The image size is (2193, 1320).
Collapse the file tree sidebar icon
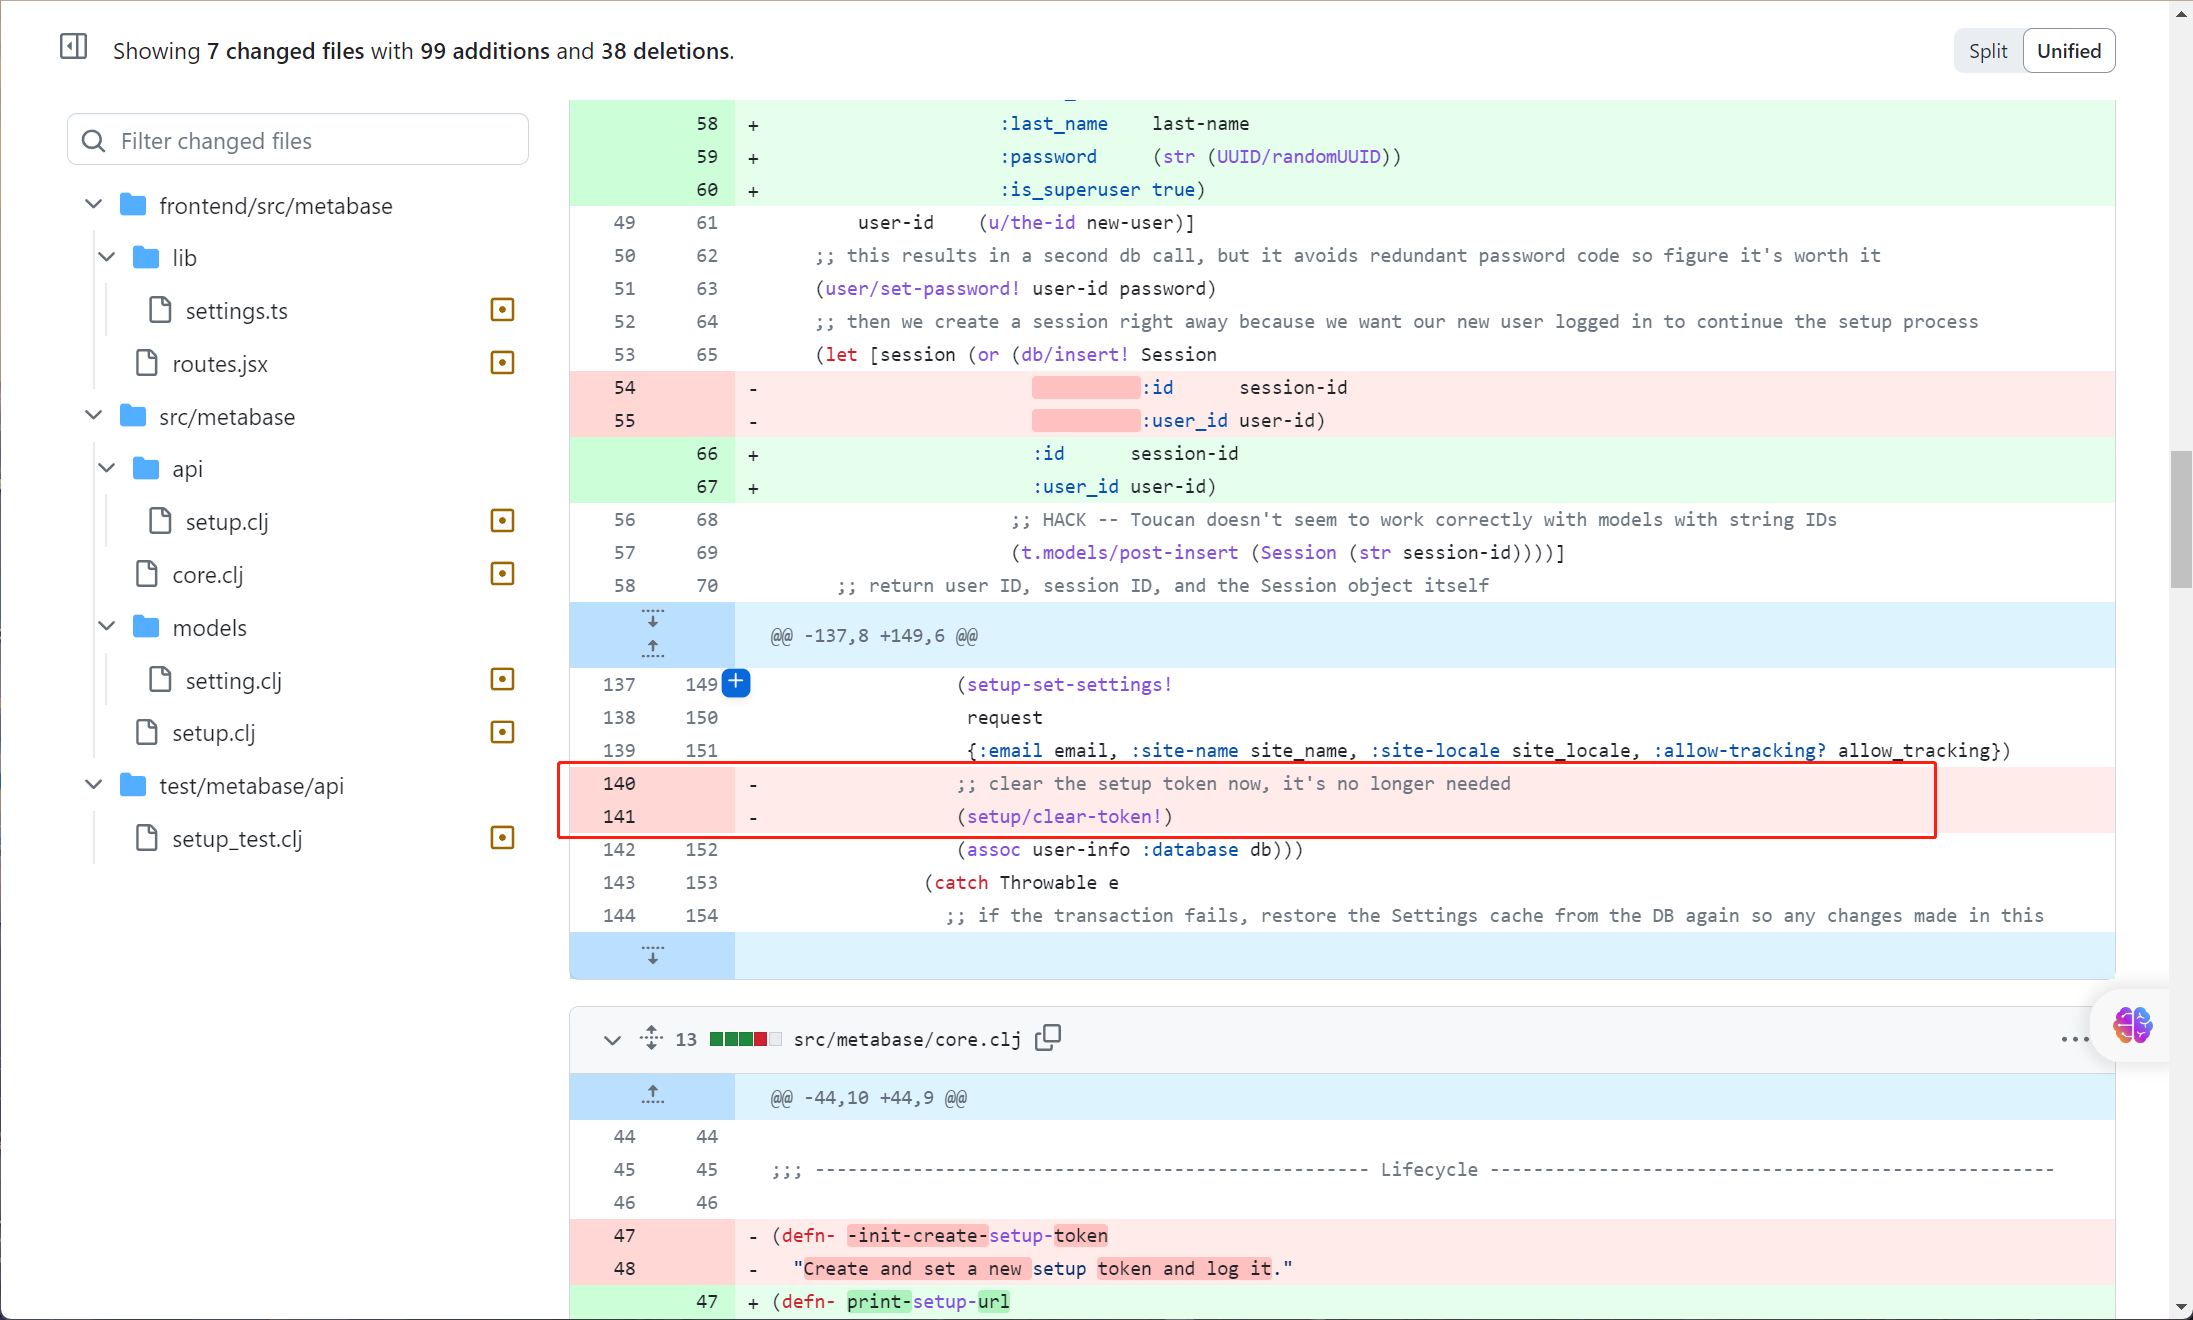[74, 47]
